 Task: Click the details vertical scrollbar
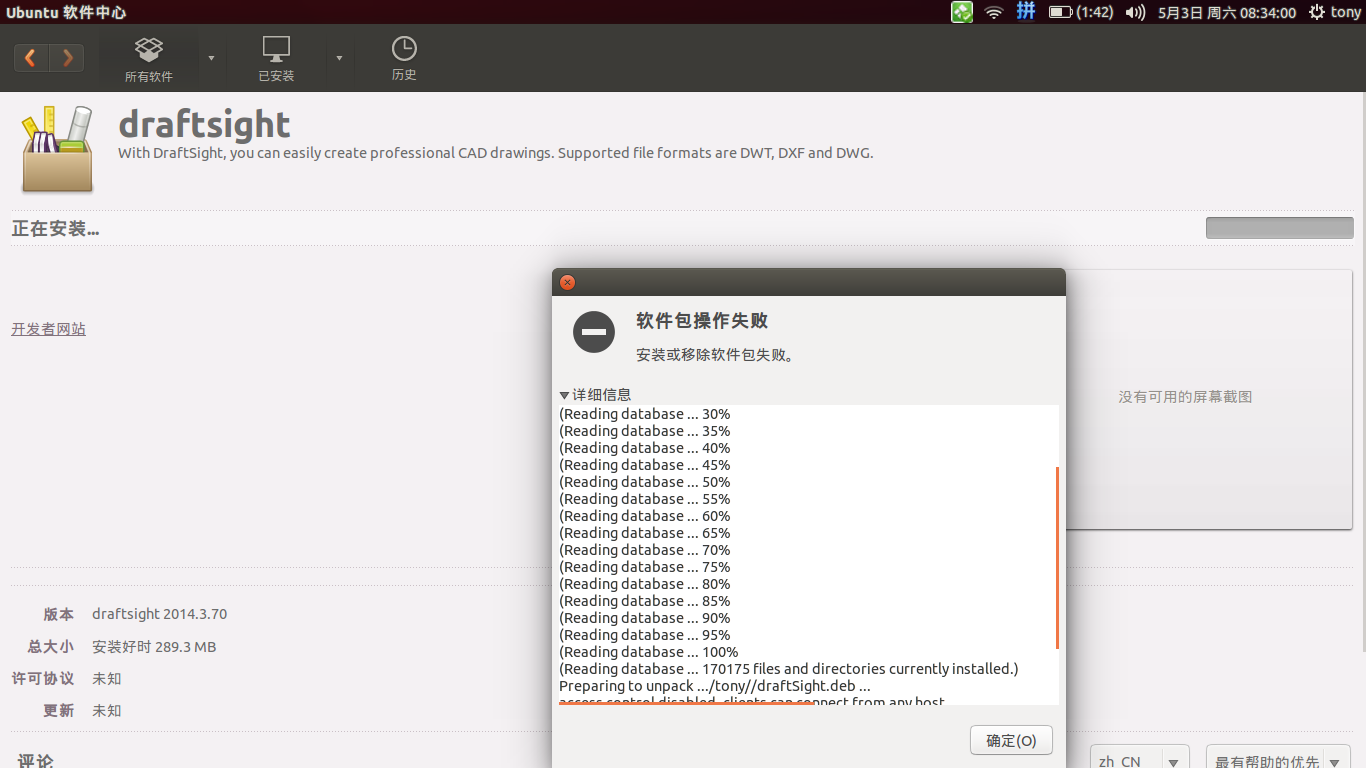tap(1057, 557)
